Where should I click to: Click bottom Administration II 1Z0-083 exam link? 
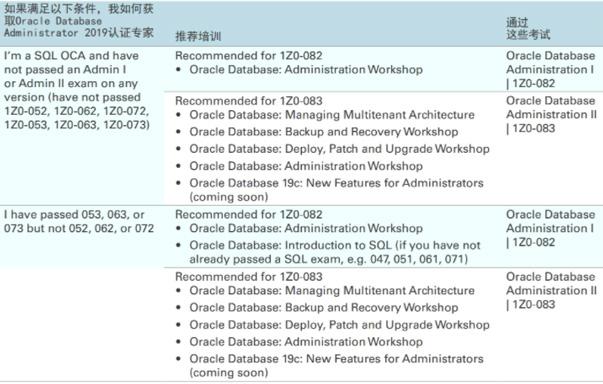point(551,291)
